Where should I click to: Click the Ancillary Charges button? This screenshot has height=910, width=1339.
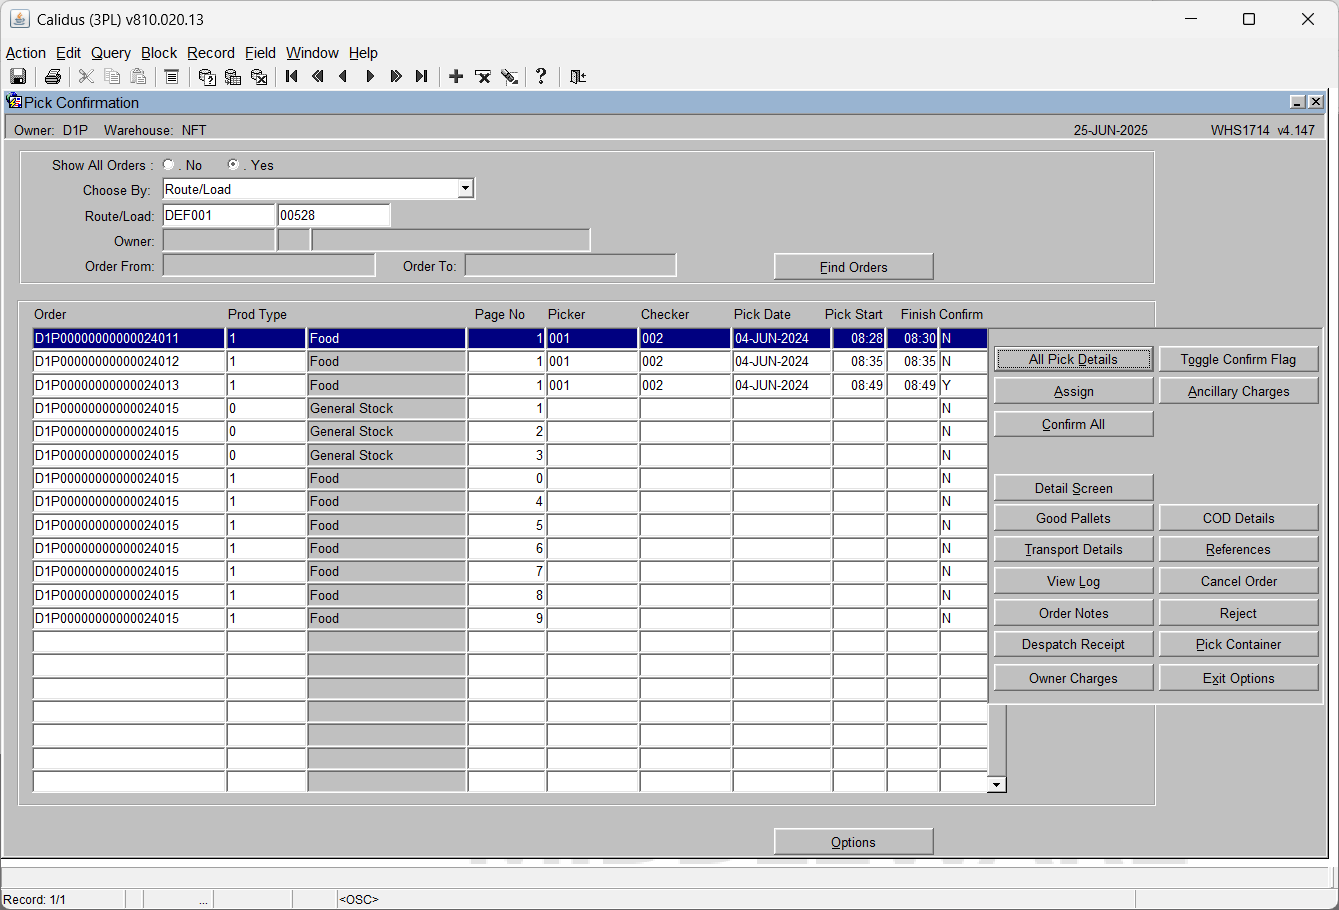coord(1238,392)
